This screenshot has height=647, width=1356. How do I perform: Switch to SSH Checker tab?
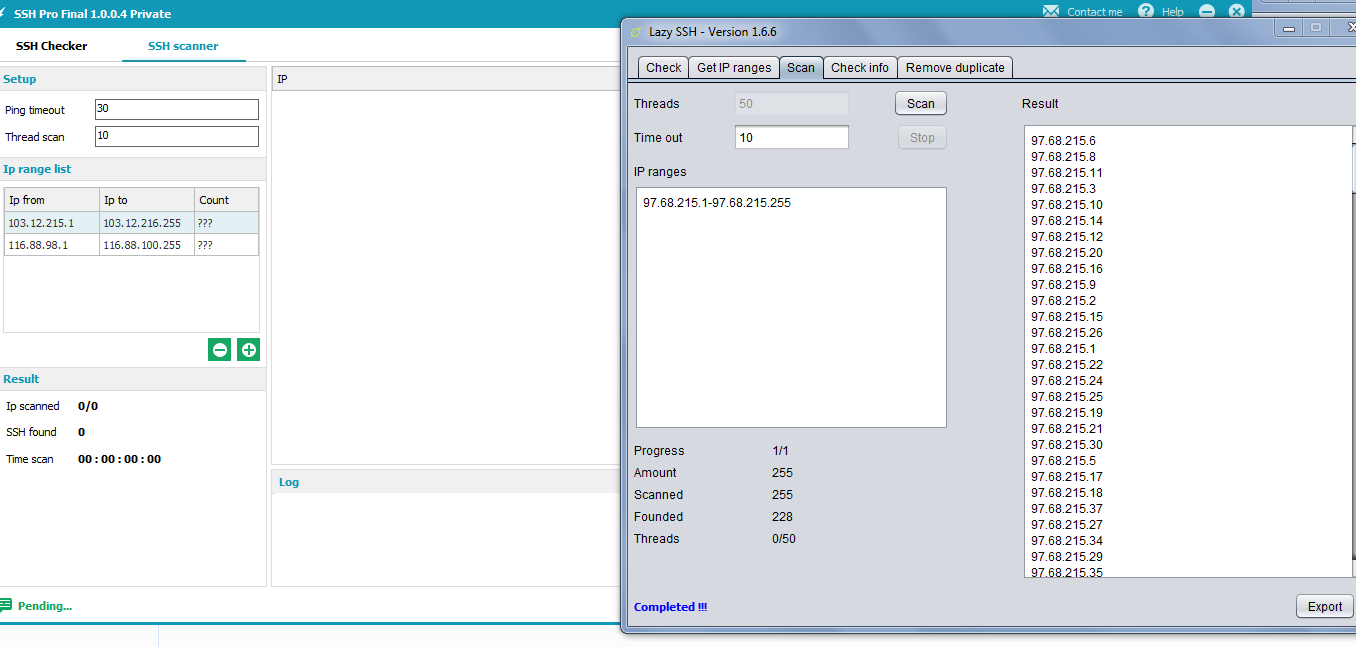pyautogui.click(x=51, y=46)
